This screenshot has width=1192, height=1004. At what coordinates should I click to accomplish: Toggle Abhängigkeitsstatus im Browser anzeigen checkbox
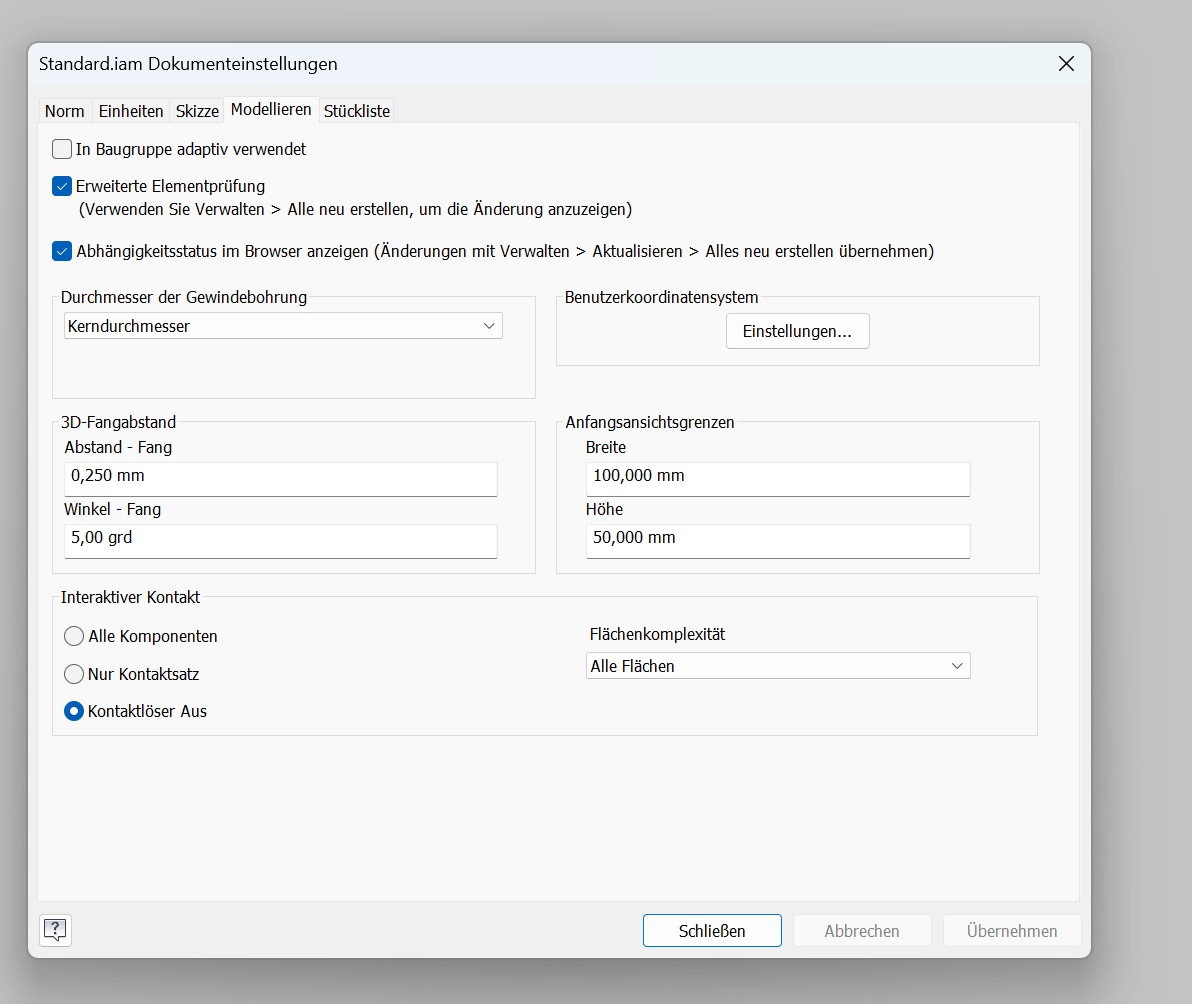pyautogui.click(x=62, y=251)
